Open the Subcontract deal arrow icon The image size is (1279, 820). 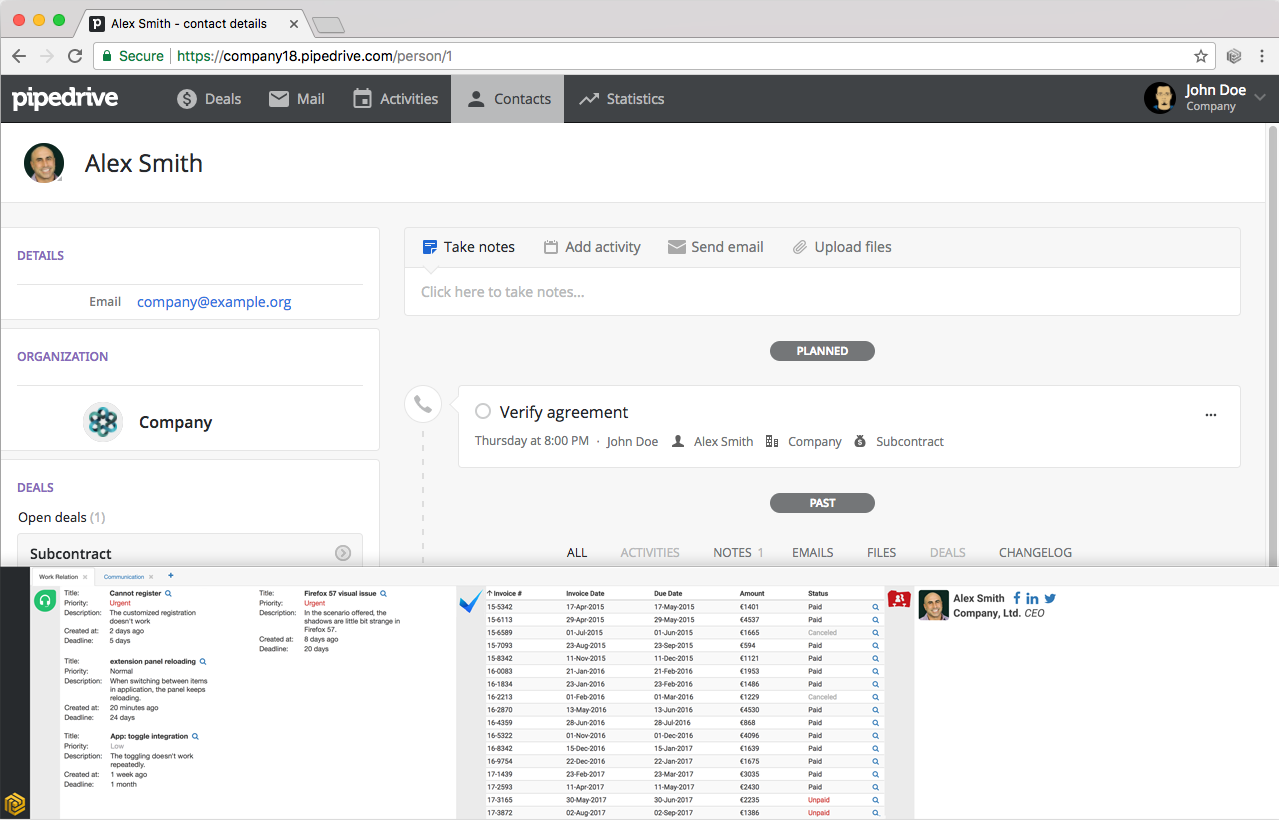(x=343, y=553)
